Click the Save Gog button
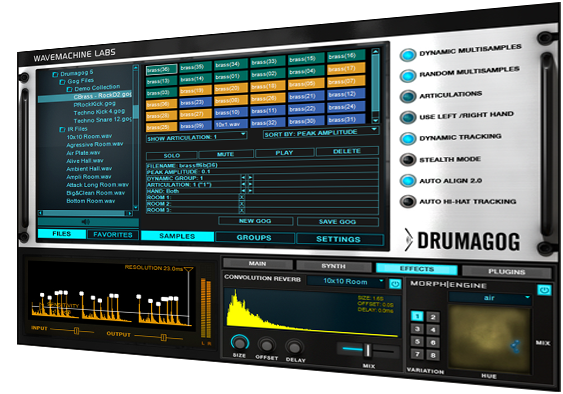Viewport: 563px width, 394px height. [338, 222]
